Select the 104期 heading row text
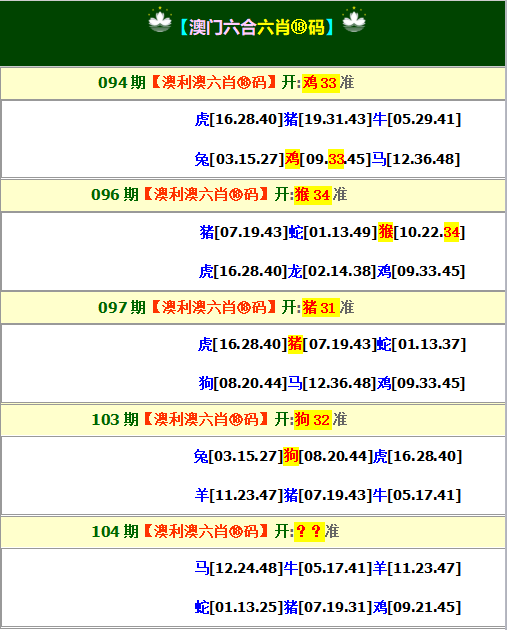The height and width of the screenshot is (630, 507). click(x=215, y=532)
